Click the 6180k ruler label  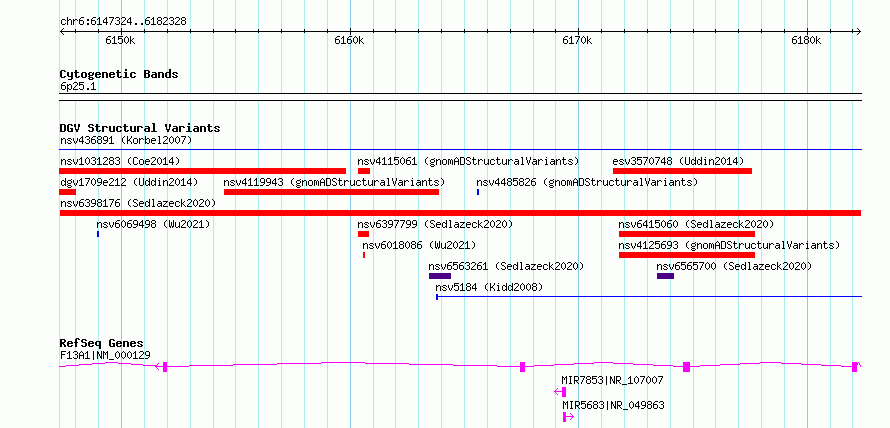click(x=806, y=41)
